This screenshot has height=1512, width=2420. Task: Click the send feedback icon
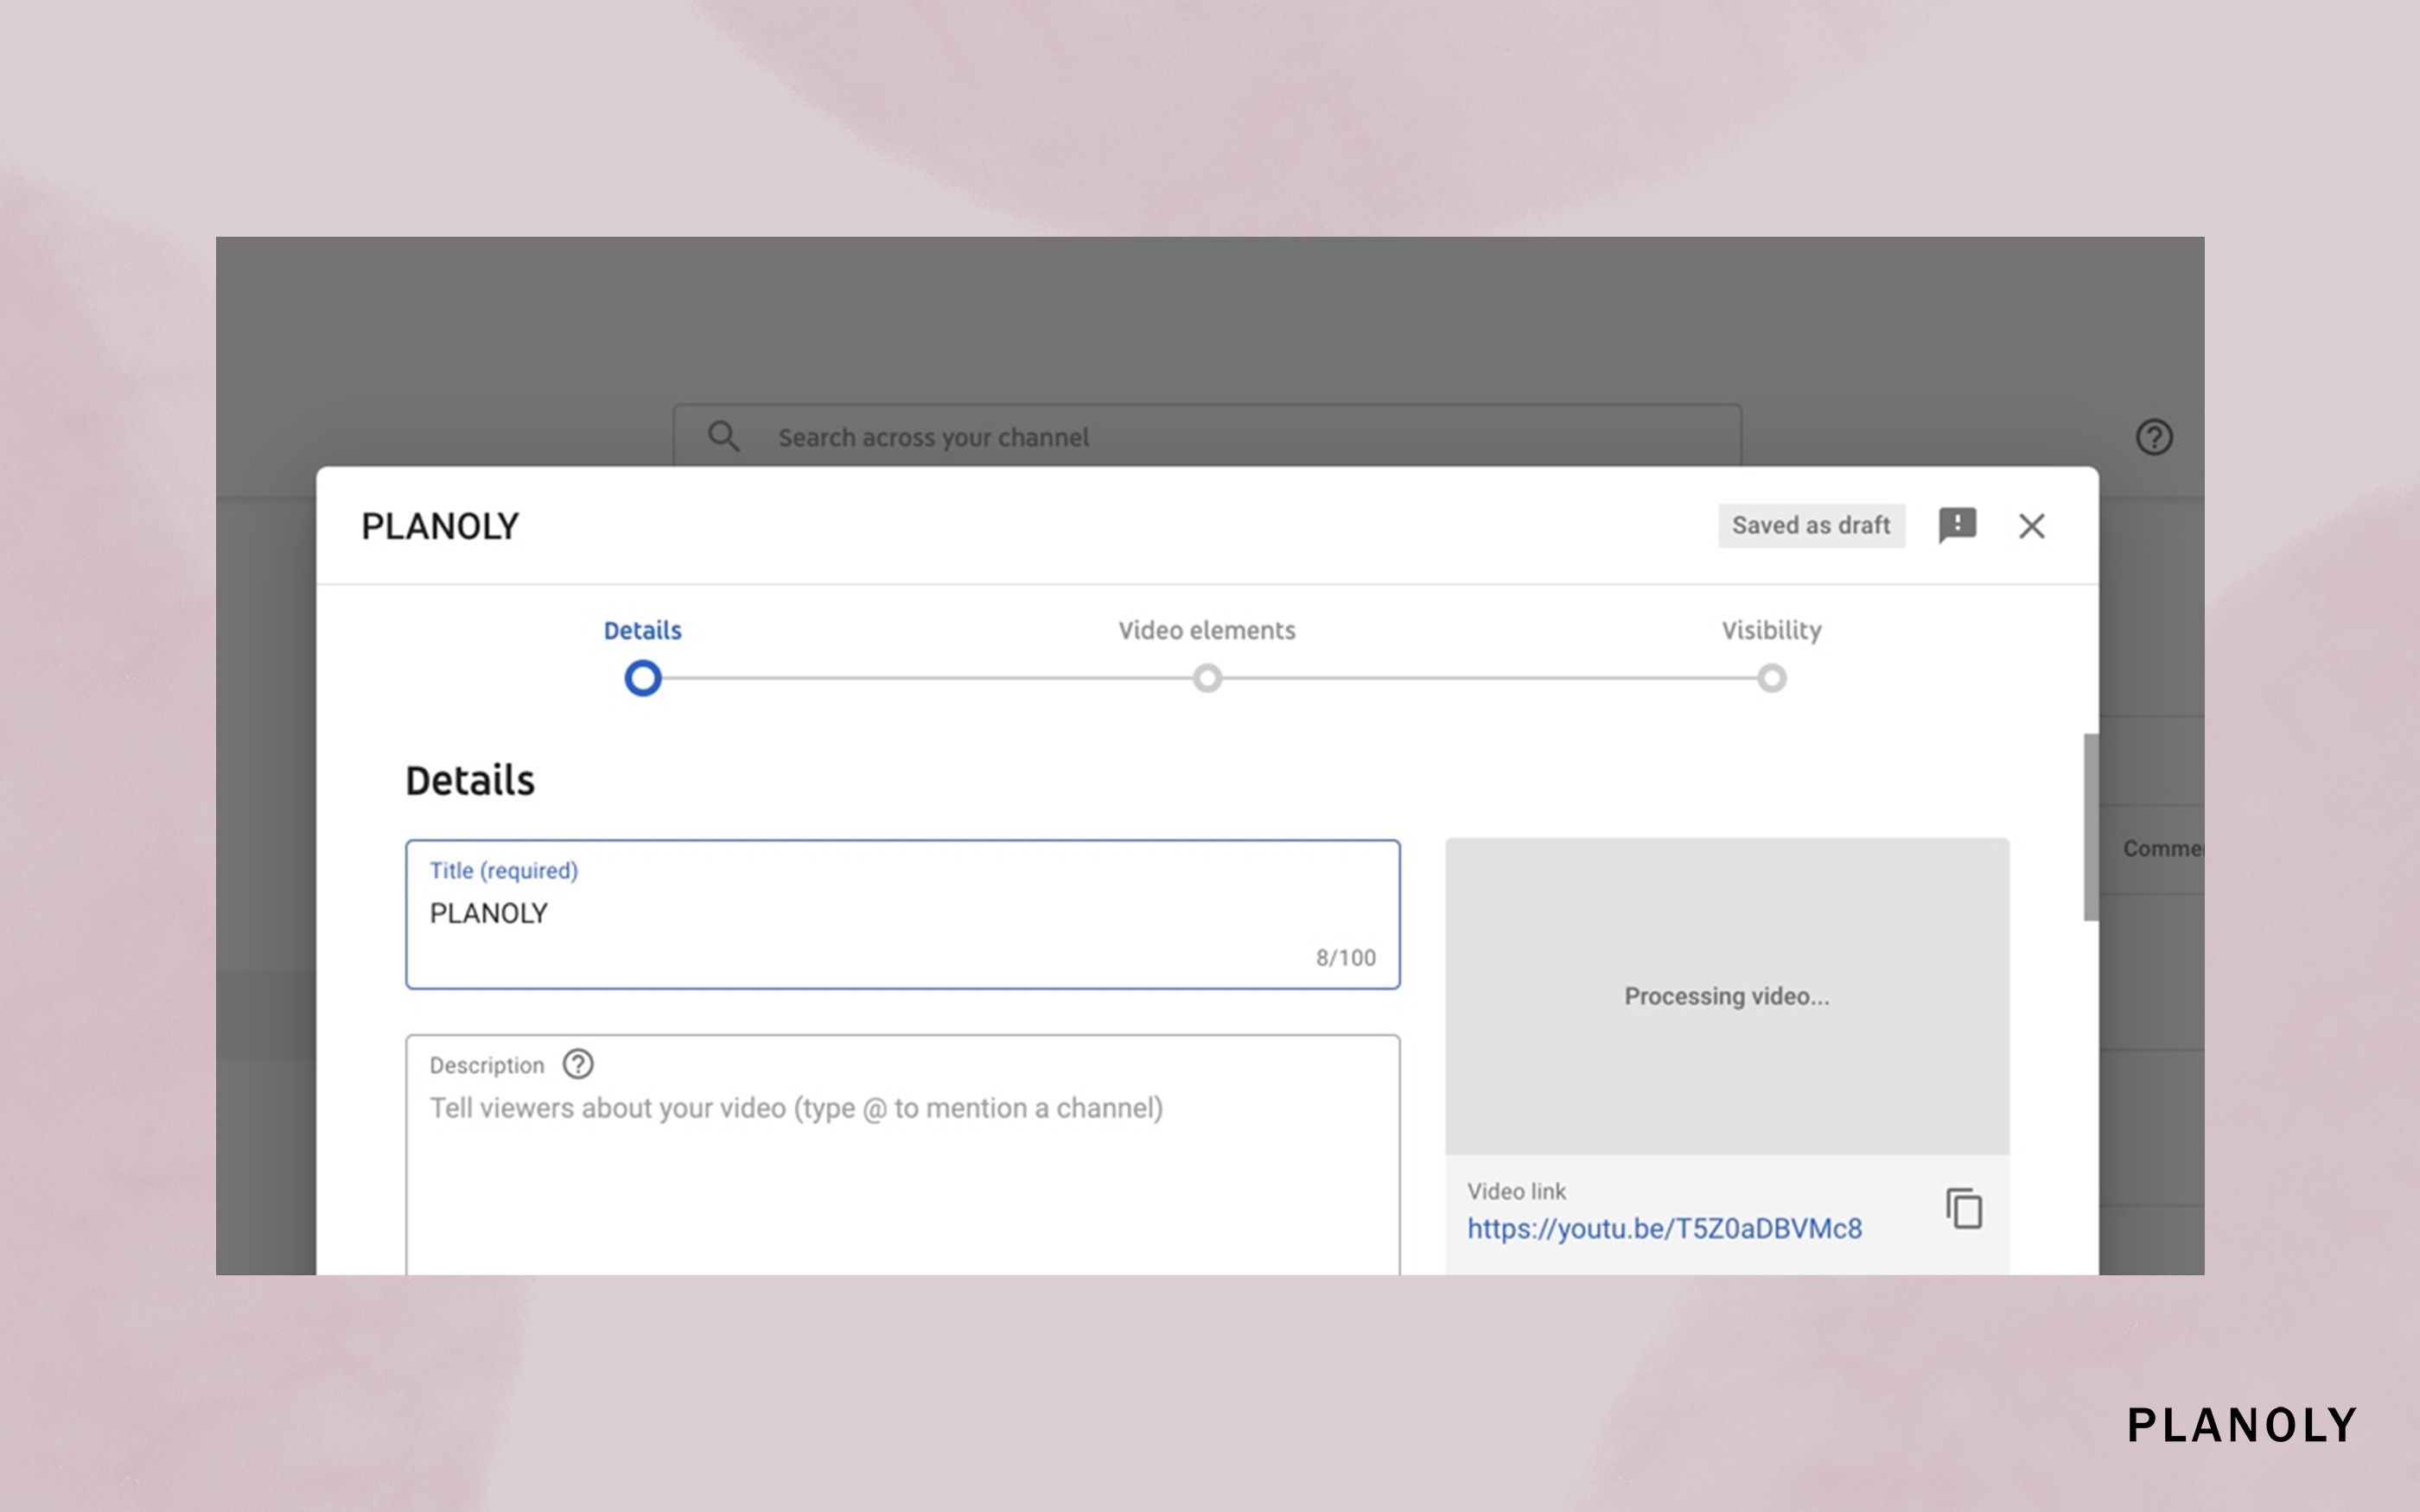click(1956, 525)
